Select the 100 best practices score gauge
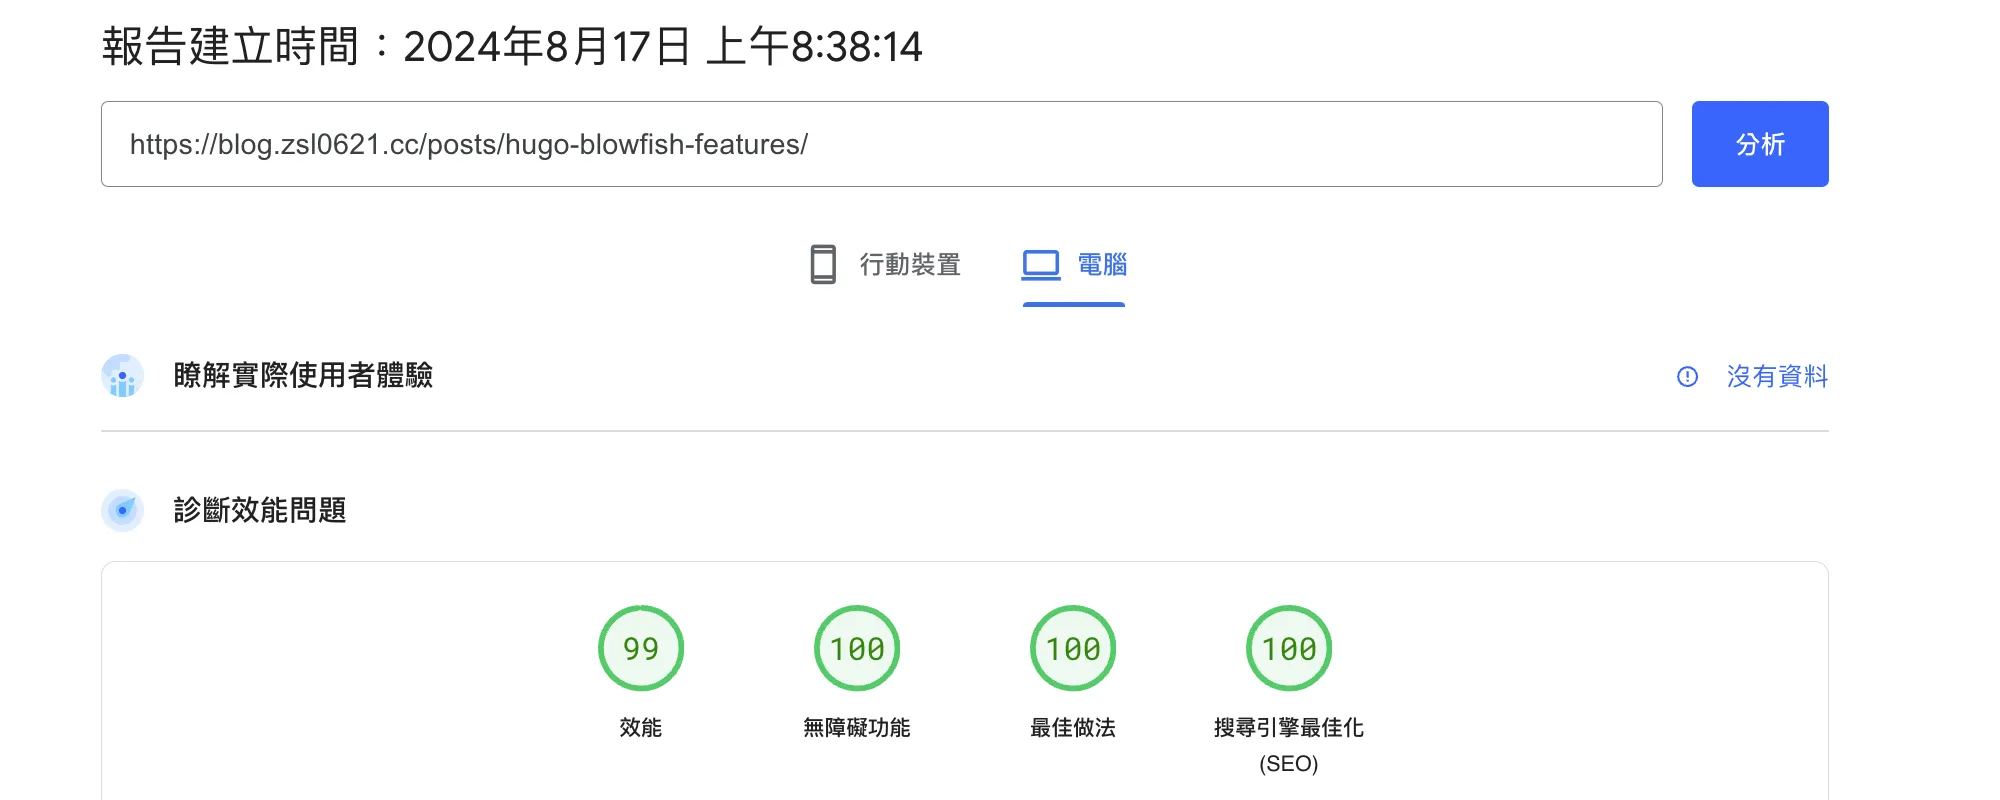The image size is (2000, 800). (1073, 649)
